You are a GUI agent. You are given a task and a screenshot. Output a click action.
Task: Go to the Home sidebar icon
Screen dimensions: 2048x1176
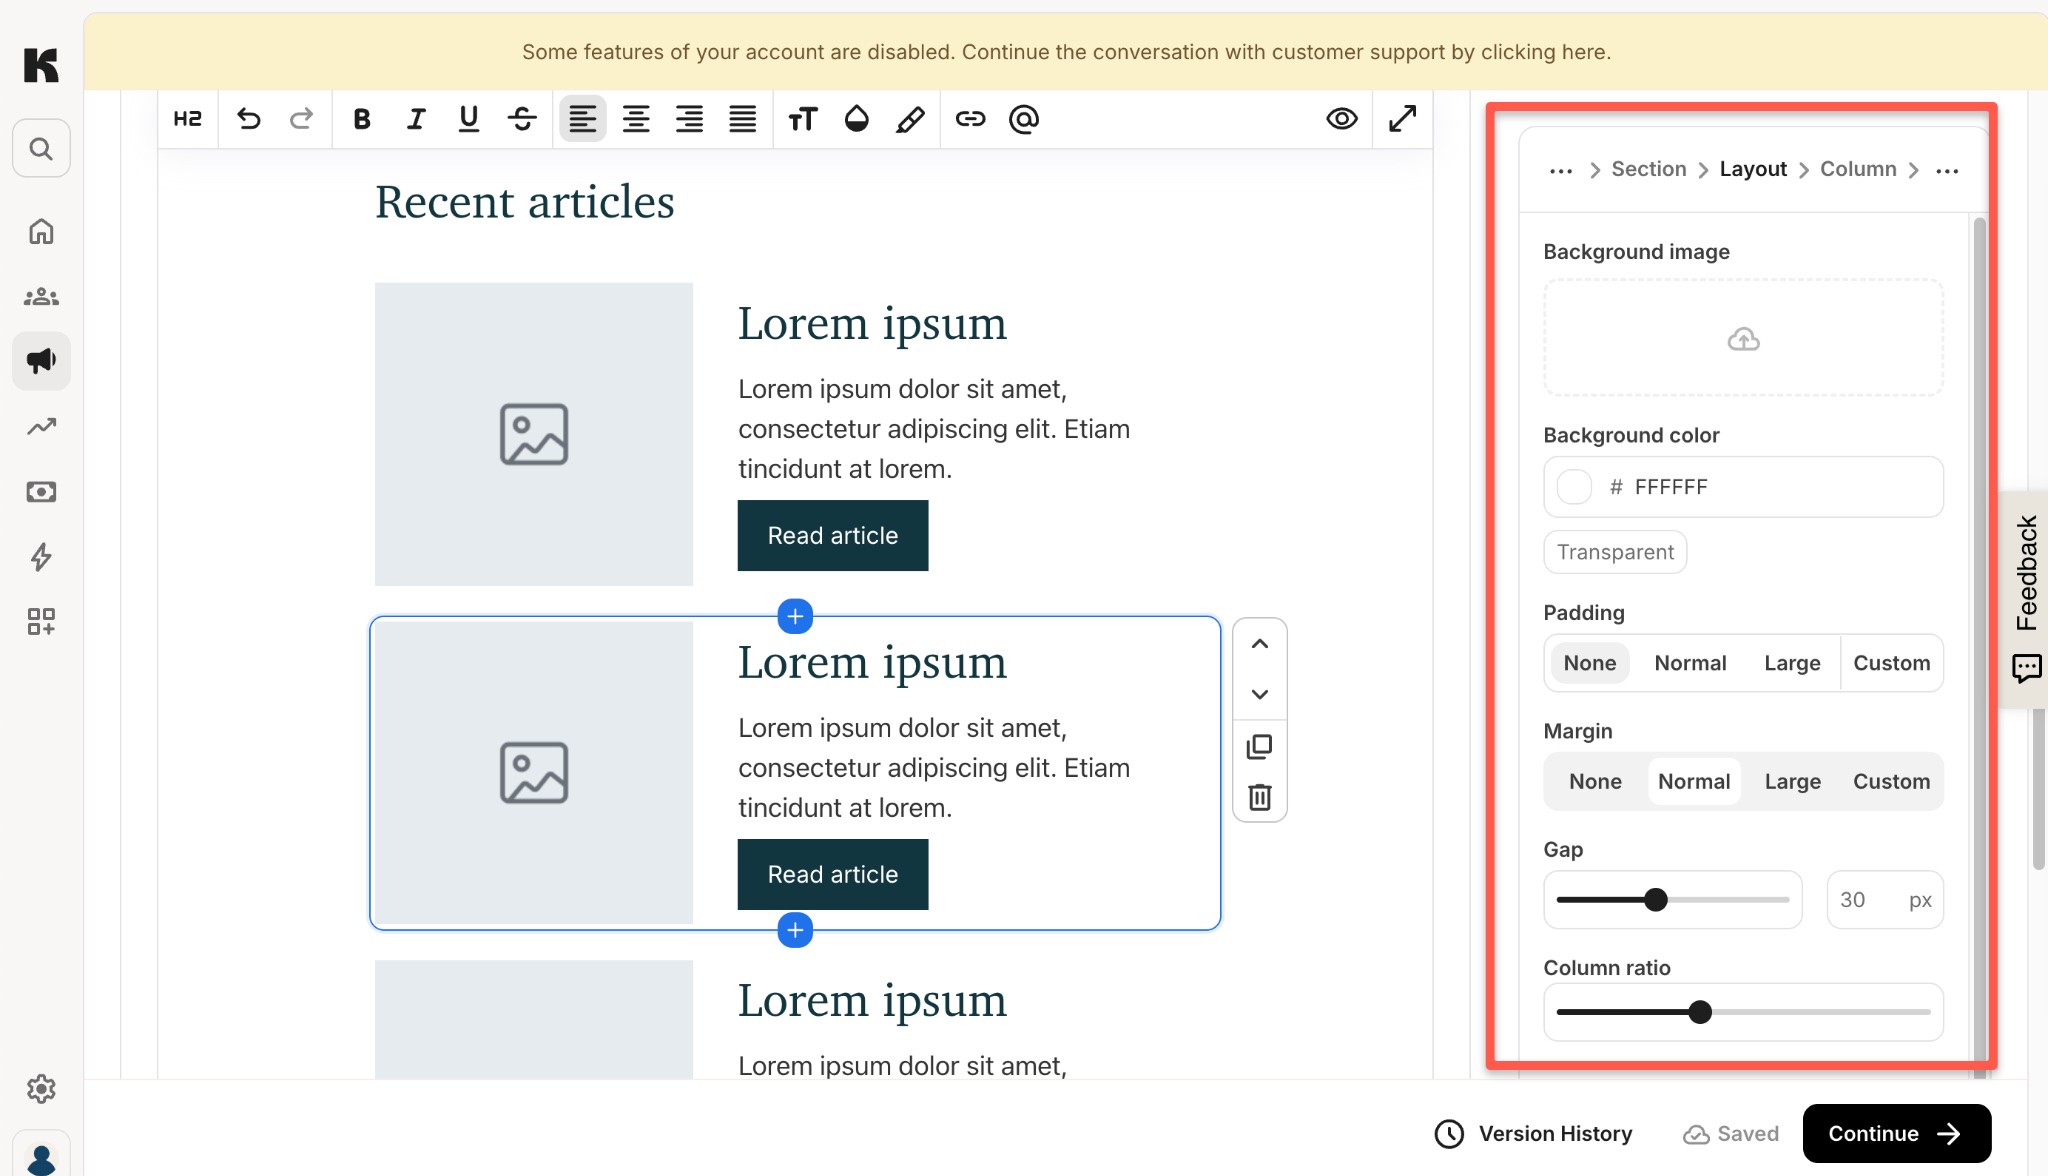coord(41,231)
